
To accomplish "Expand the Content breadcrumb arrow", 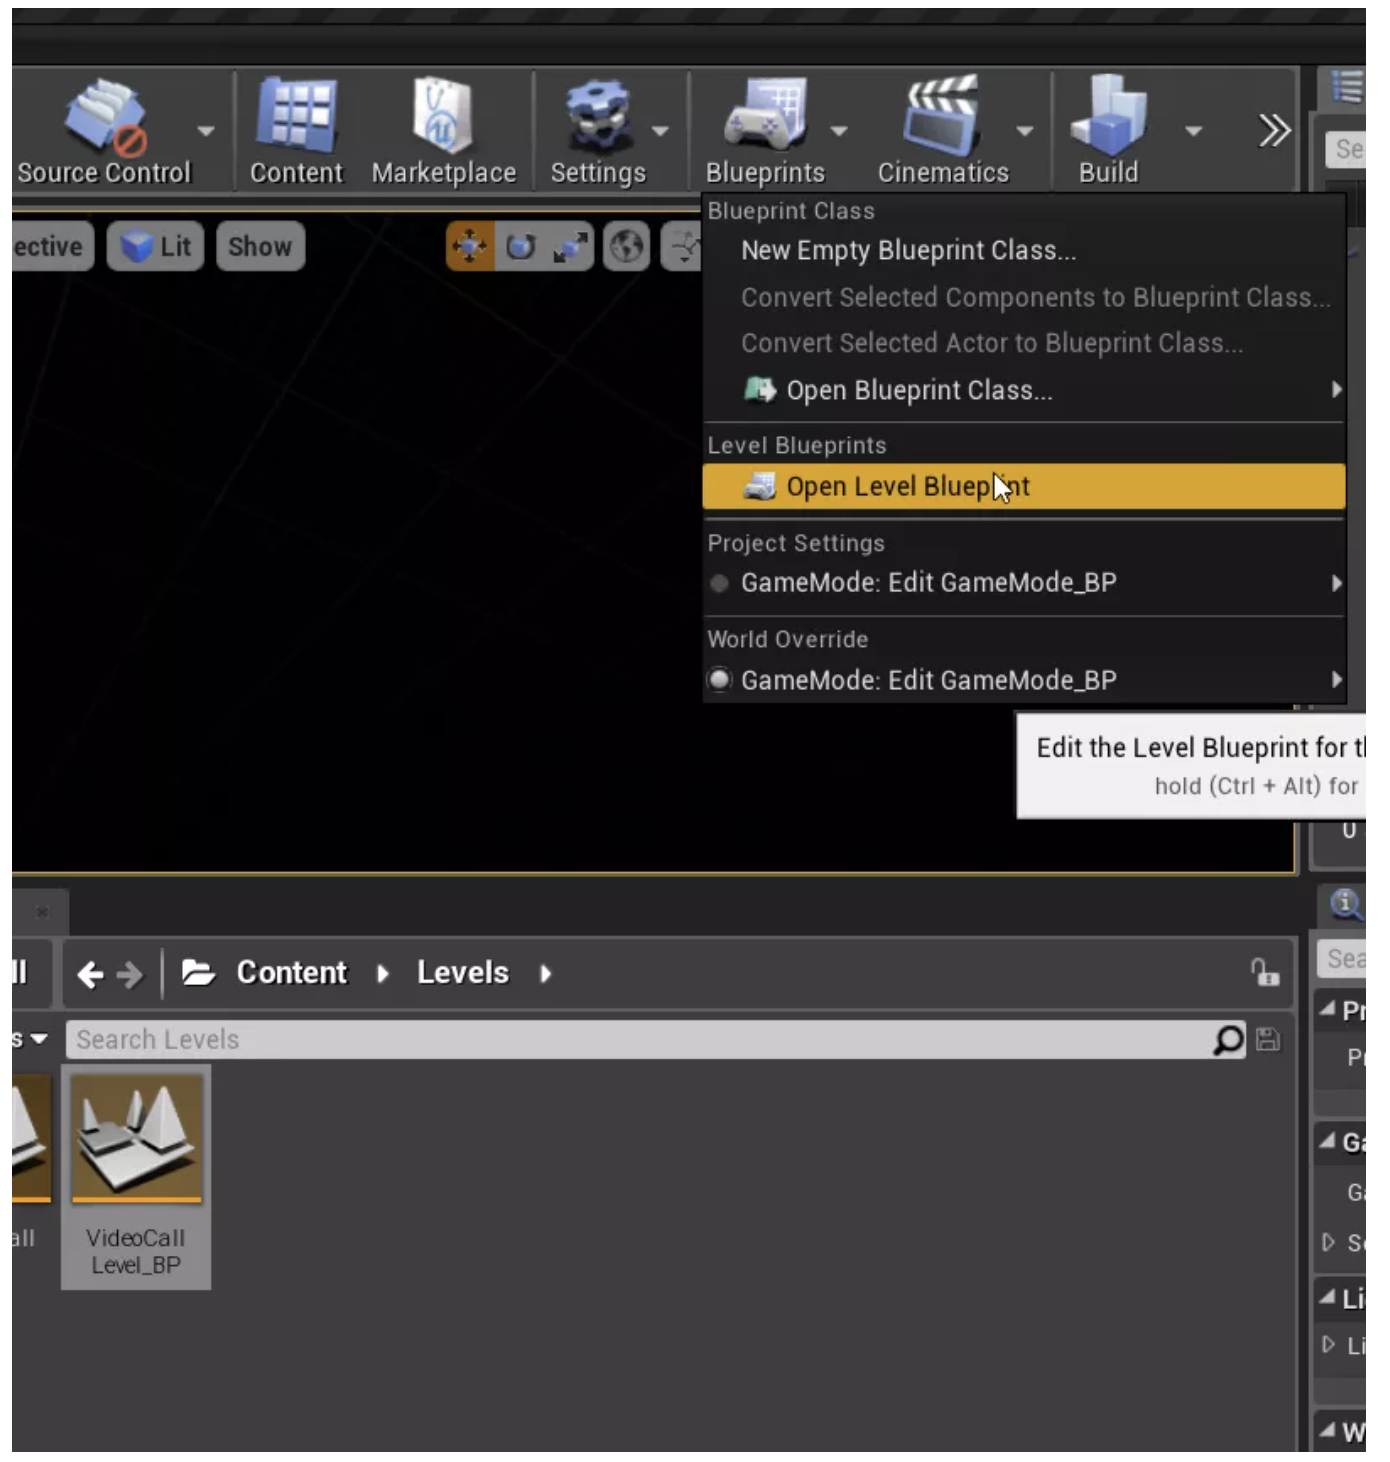I will coord(382,974).
